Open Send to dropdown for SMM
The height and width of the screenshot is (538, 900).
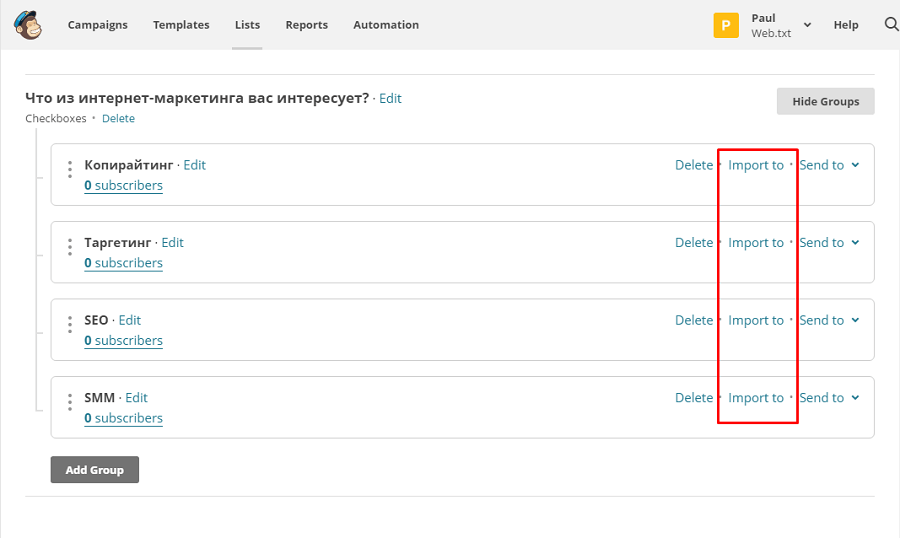829,398
